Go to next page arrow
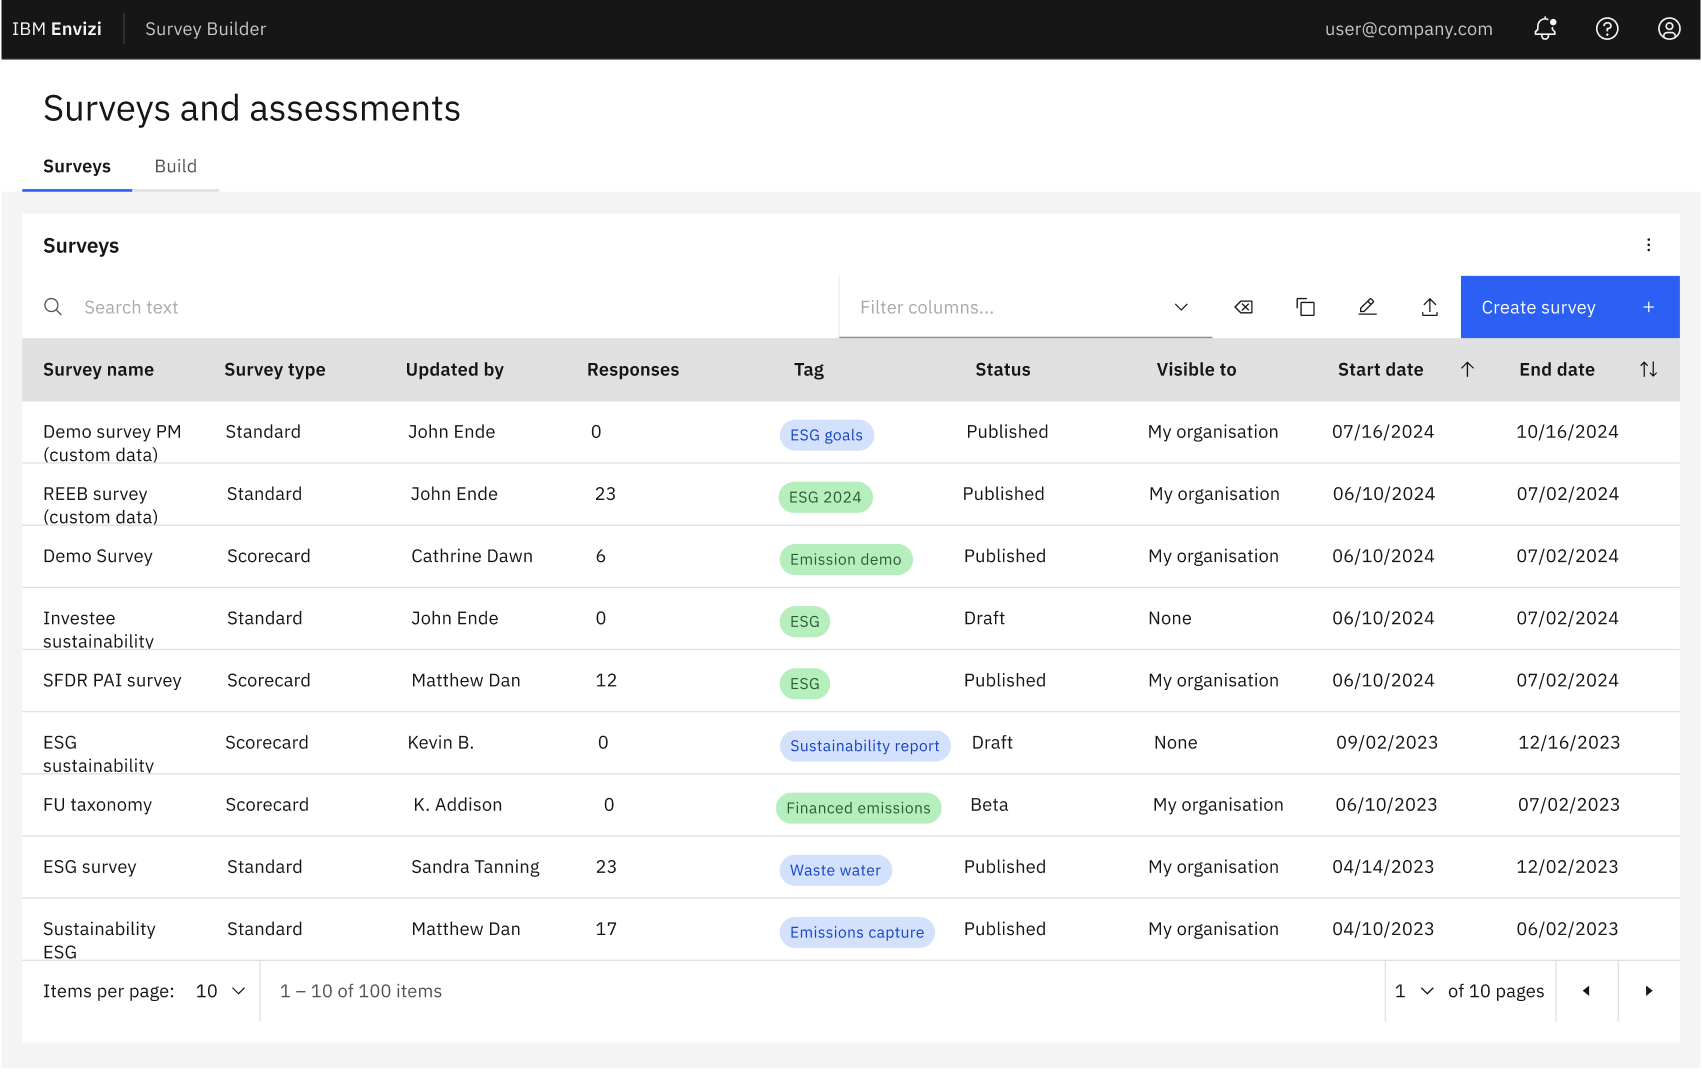This screenshot has height=1076, width=1702. click(1648, 991)
